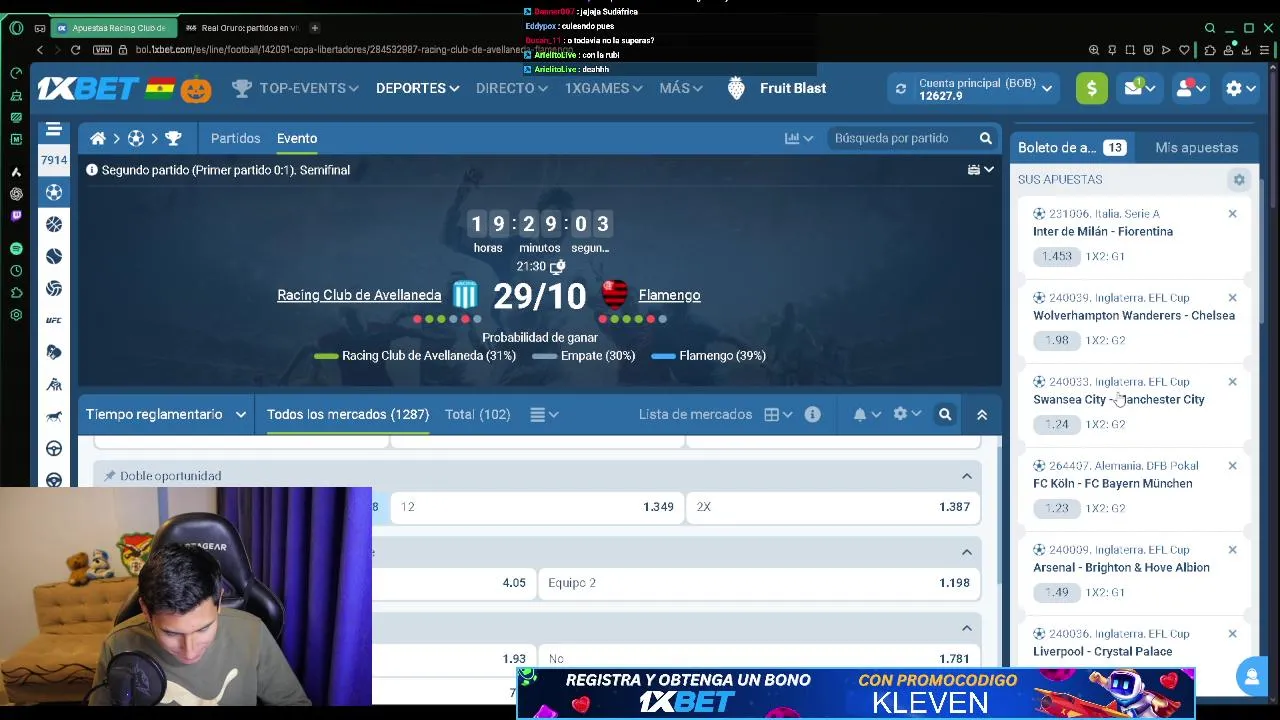Open the calendar dropdown on event banner

click(x=981, y=170)
